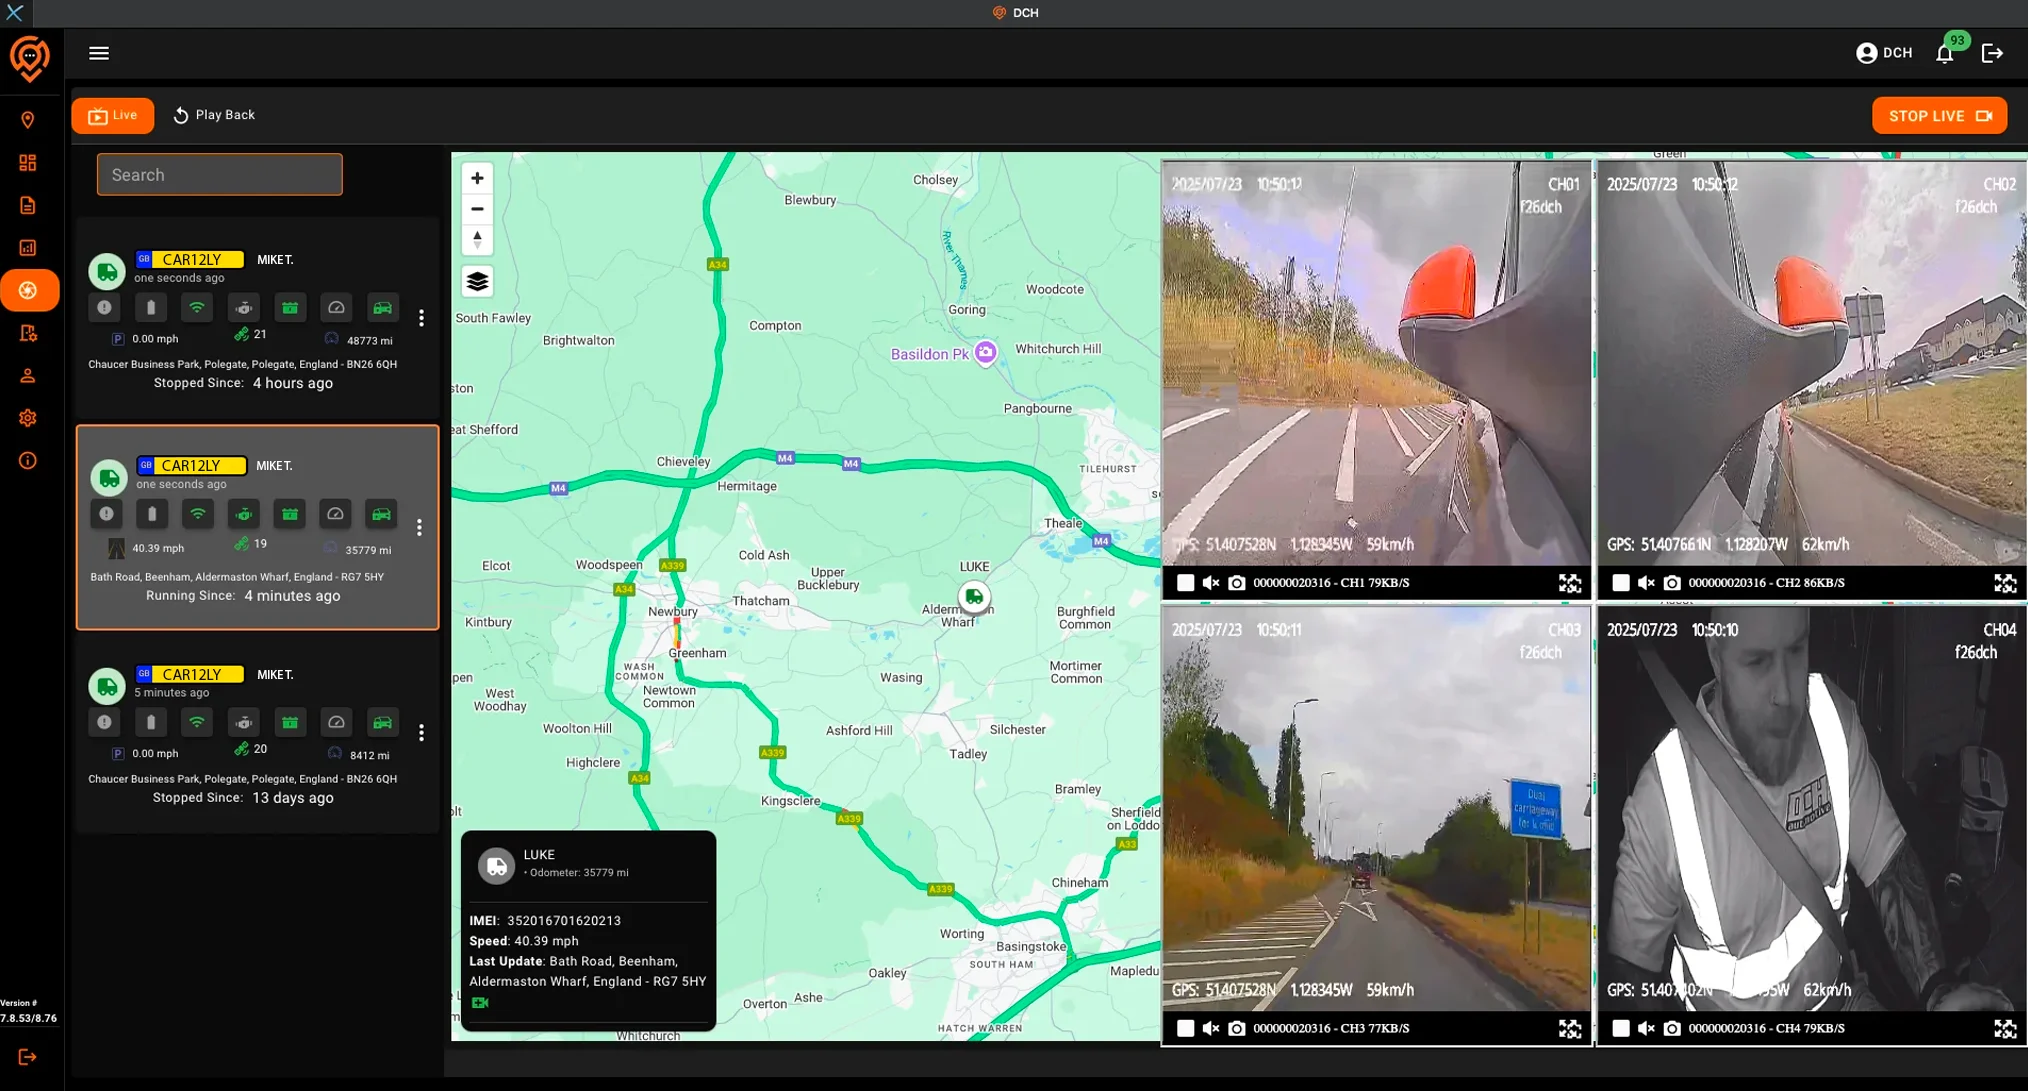The width and height of the screenshot is (2028, 1091).
Task: Click the vehicle Search field
Action: 219,174
